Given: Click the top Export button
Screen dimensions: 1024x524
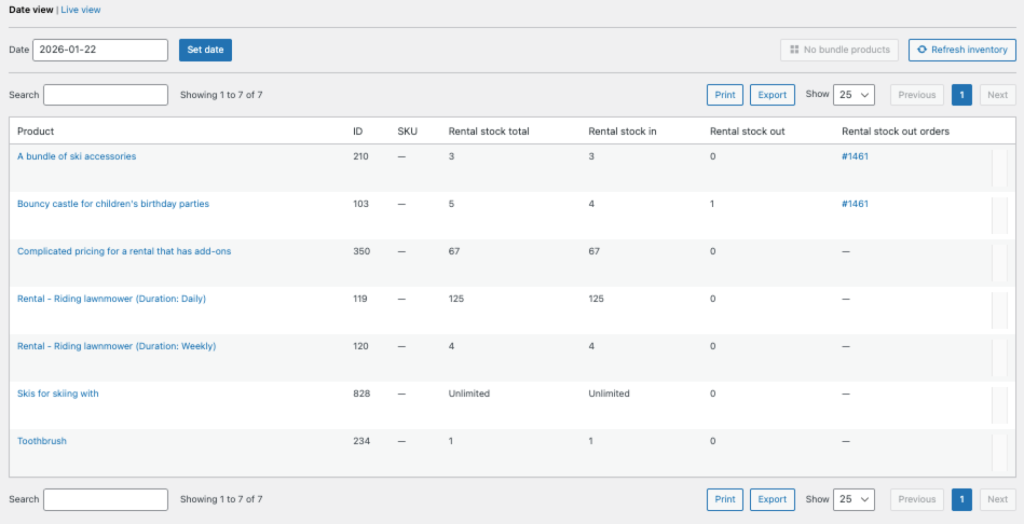Looking at the screenshot, I should (772, 95).
